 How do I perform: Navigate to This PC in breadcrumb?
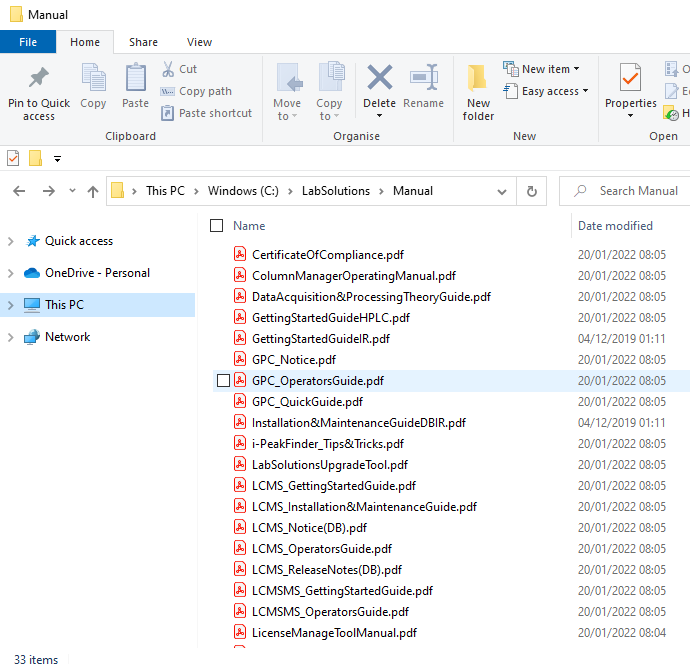[165, 191]
